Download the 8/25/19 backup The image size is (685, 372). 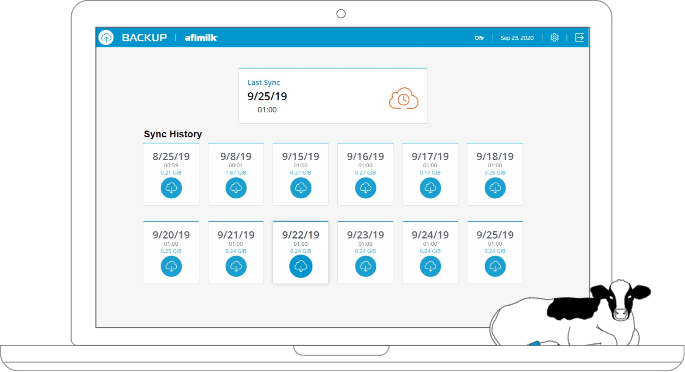(171, 188)
